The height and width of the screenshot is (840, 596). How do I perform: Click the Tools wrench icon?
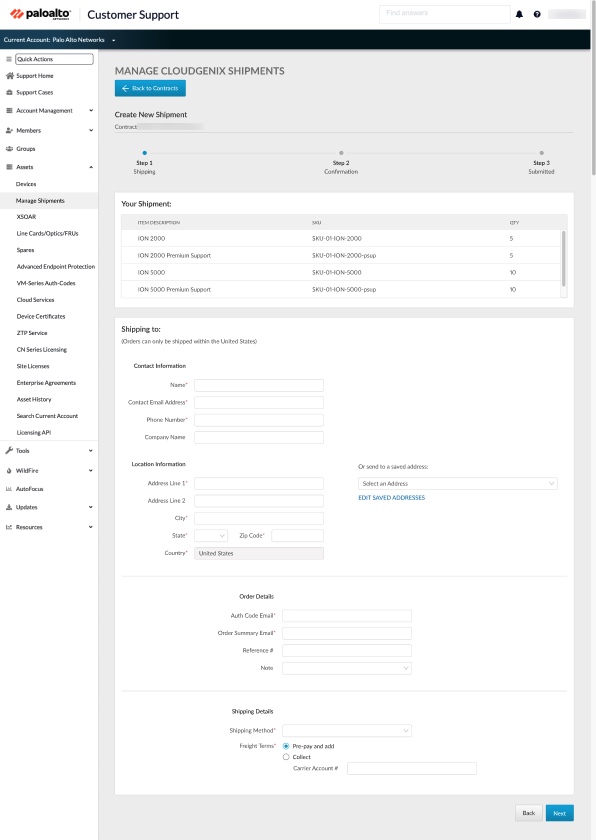(x=9, y=451)
